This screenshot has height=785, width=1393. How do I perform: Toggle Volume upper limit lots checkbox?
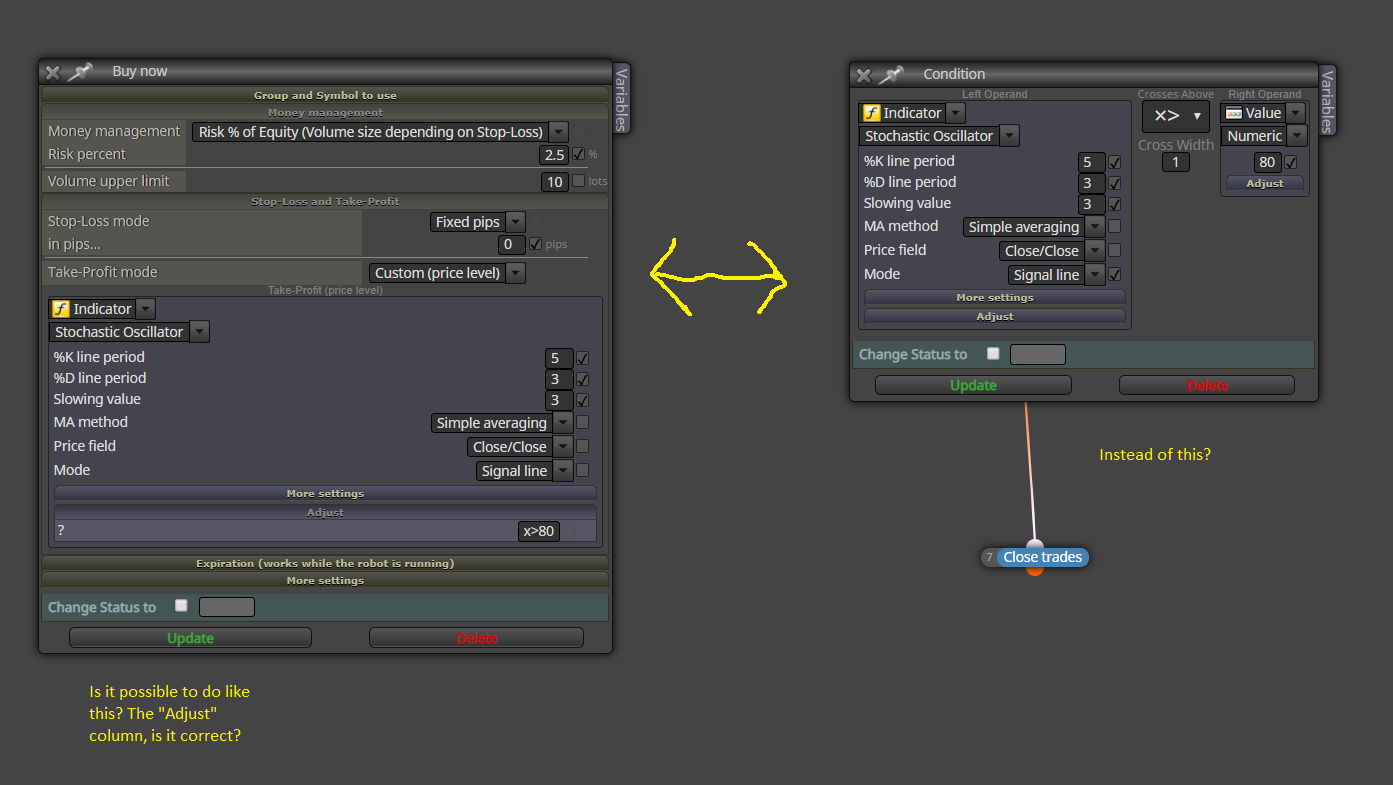coord(579,181)
